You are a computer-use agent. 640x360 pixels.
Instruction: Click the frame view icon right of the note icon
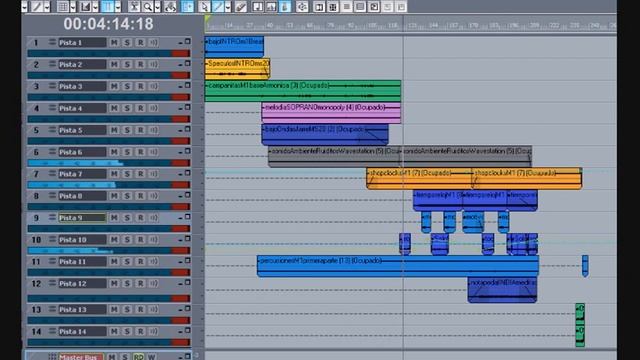(271, 7)
